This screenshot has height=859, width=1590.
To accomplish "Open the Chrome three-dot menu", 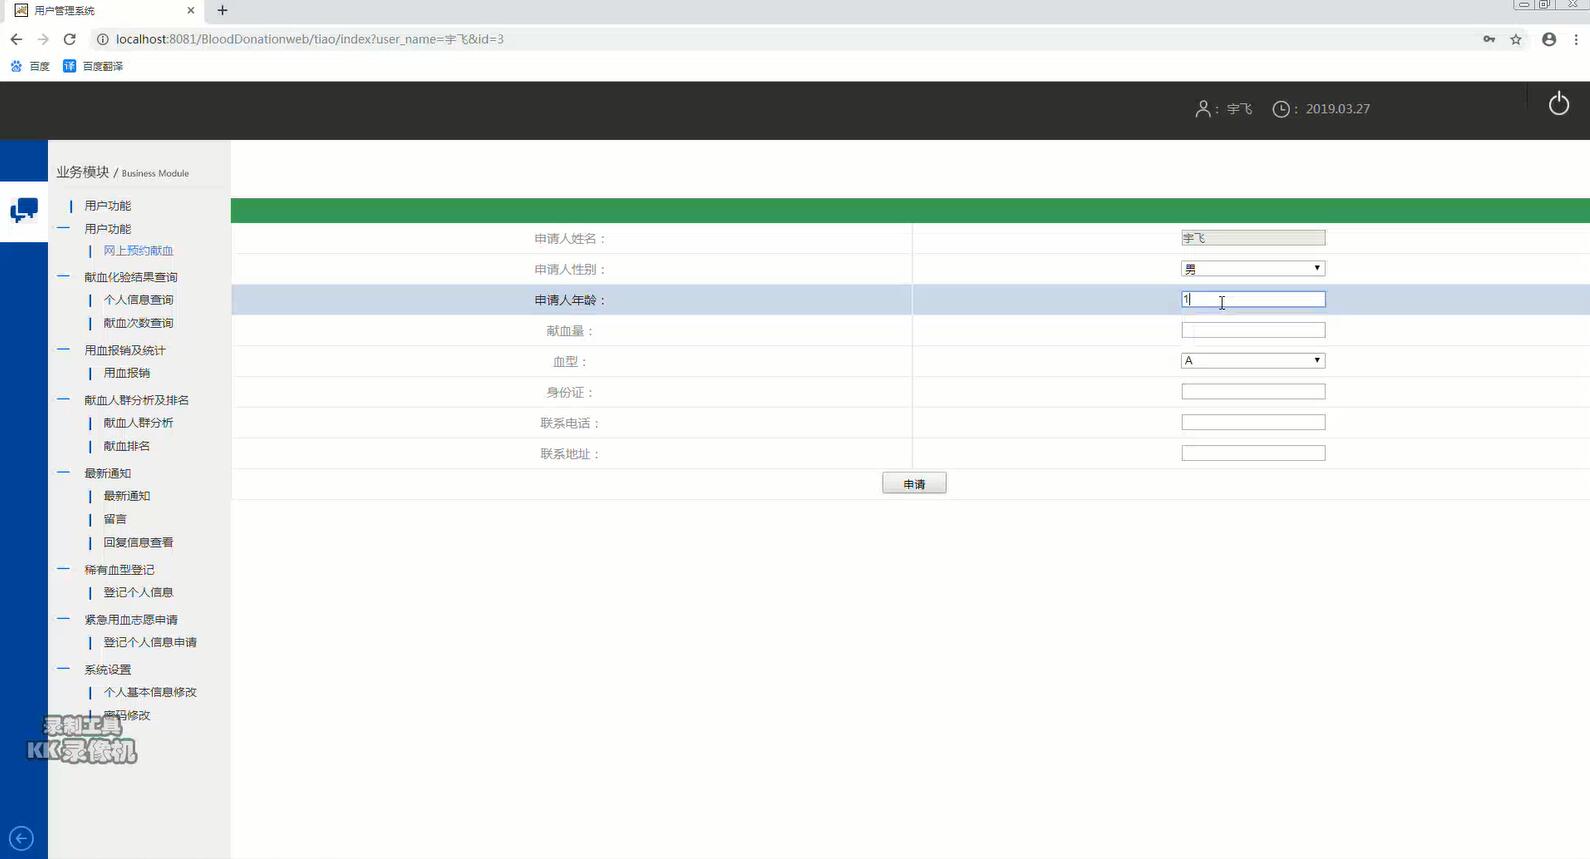I will click(x=1576, y=39).
